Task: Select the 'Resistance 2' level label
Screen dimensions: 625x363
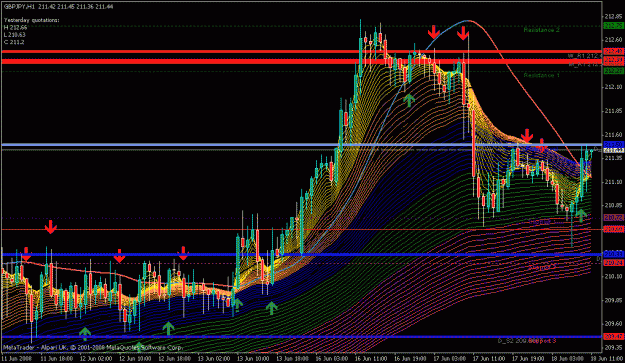Action: 542,30
